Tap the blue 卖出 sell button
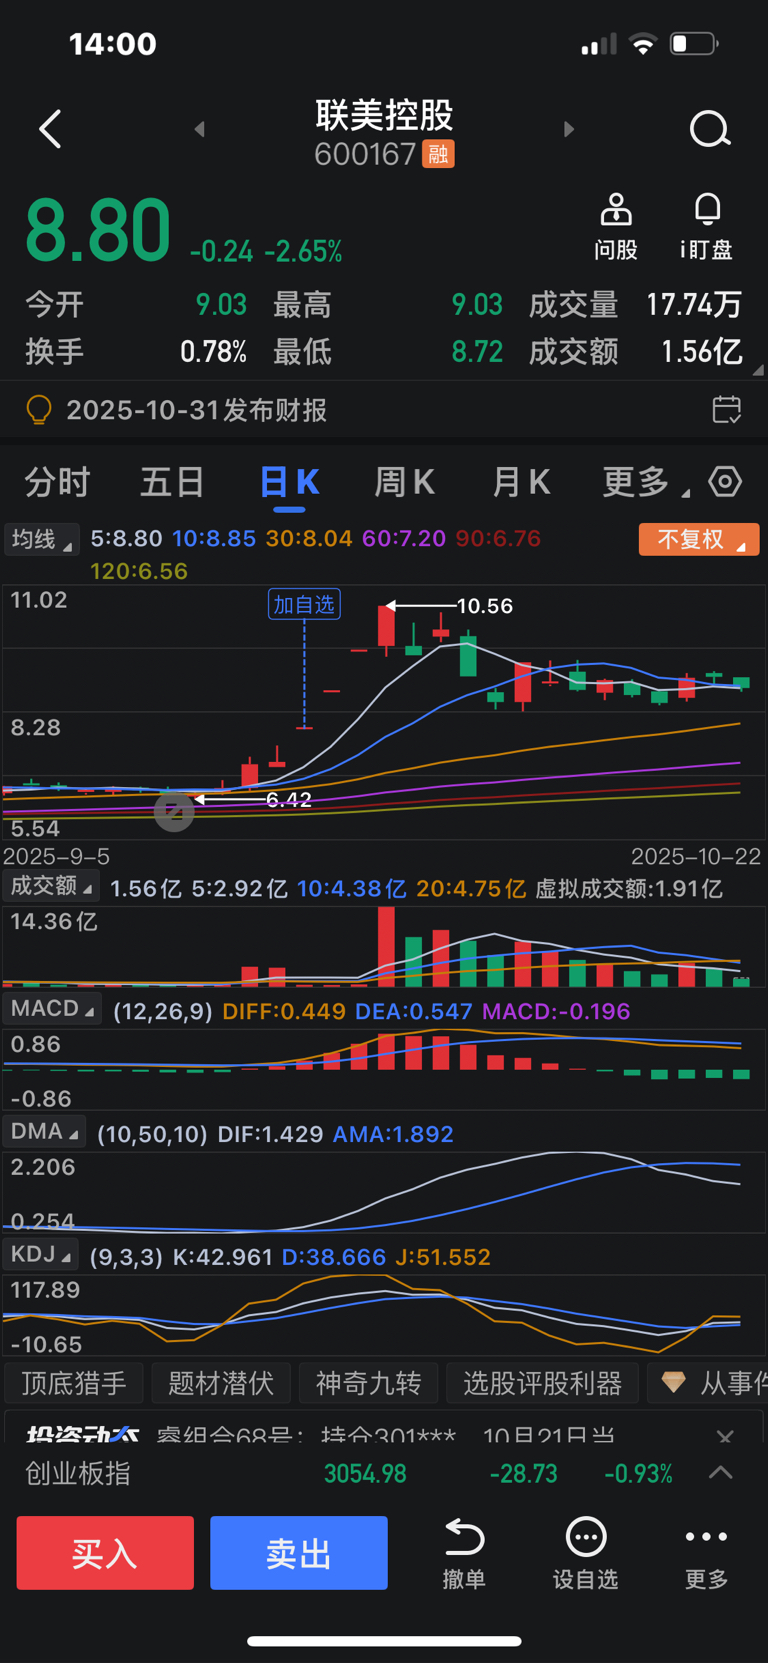Image resolution: width=768 pixels, height=1663 pixels. [x=299, y=1553]
